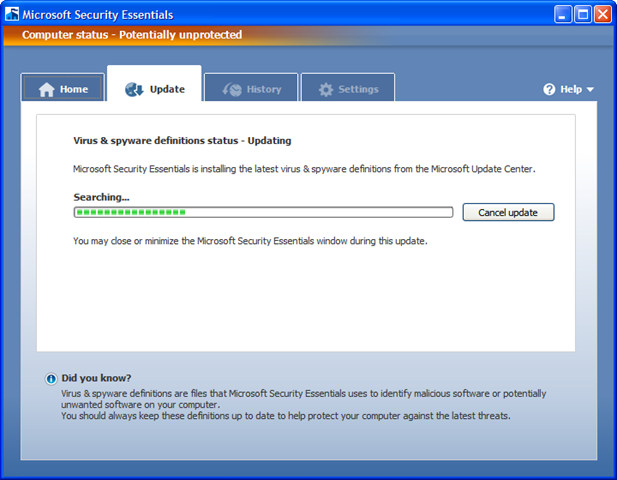The height and width of the screenshot is (480, 617).
Task: Click the Update globe arrow icon
Action: click(x=134, y=89)
